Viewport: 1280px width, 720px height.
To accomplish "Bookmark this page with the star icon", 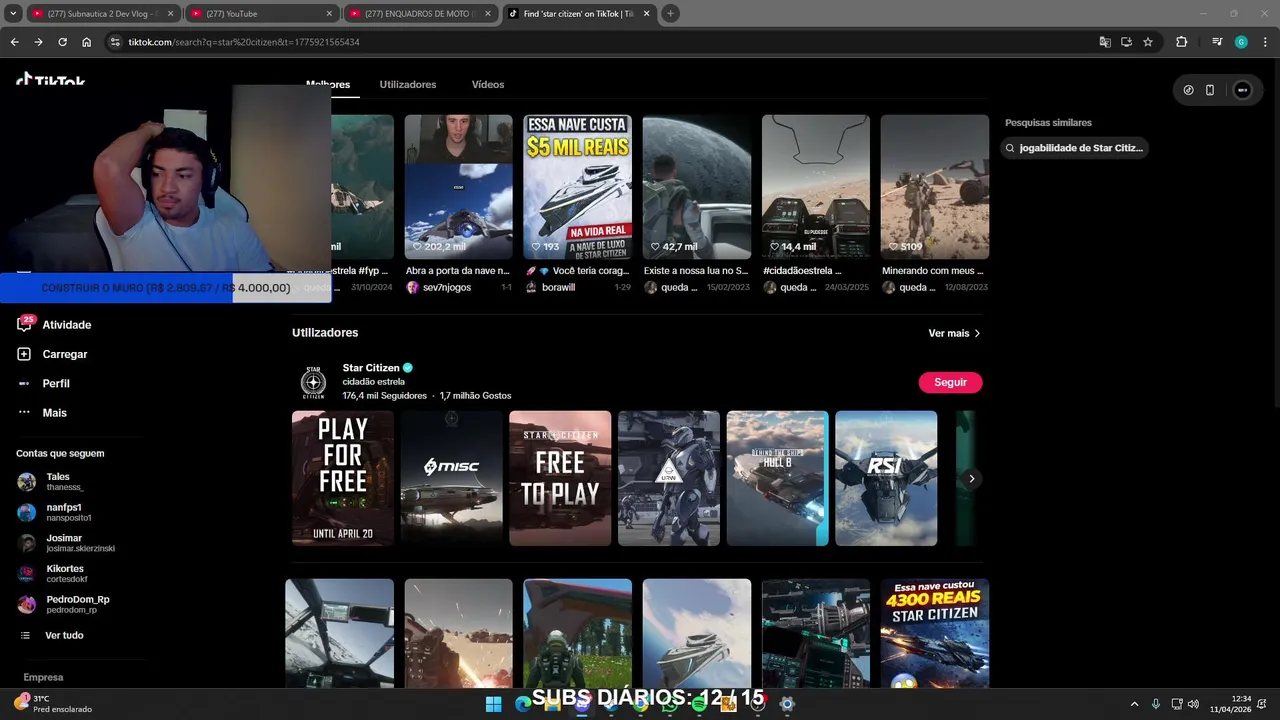I will (1148, 42).
